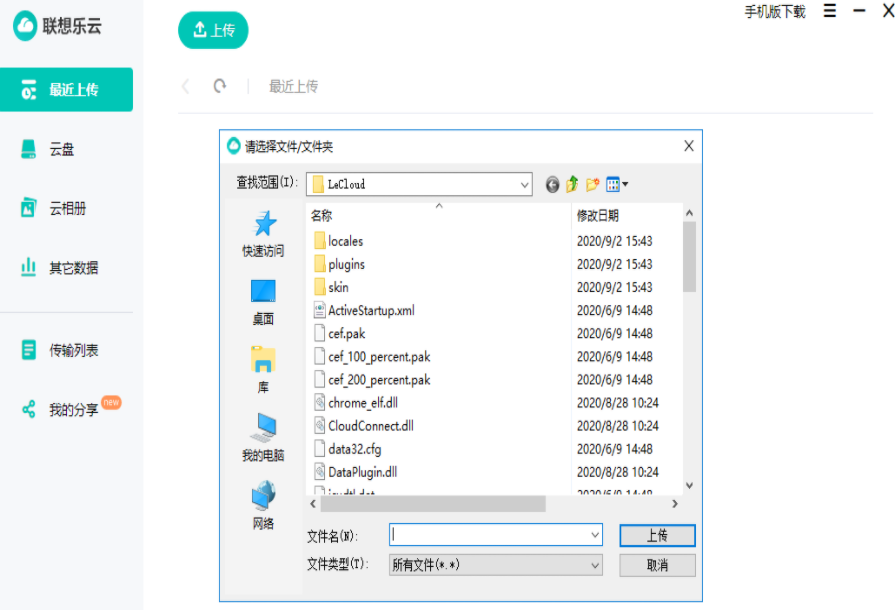Click the horizontal scrollbar thumb

pyautogui.click(x=433, y=503)
